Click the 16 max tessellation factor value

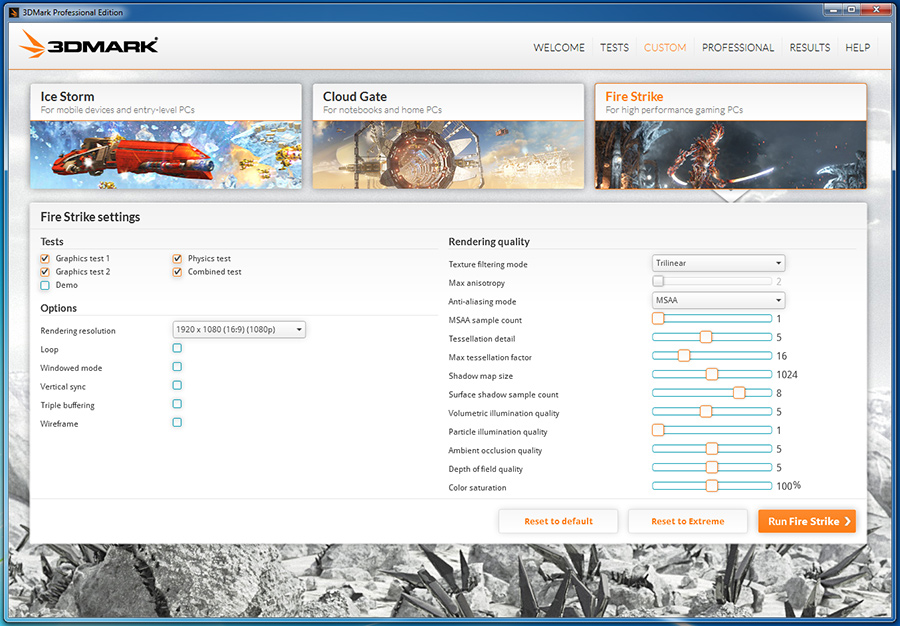[x=782, y=356]
